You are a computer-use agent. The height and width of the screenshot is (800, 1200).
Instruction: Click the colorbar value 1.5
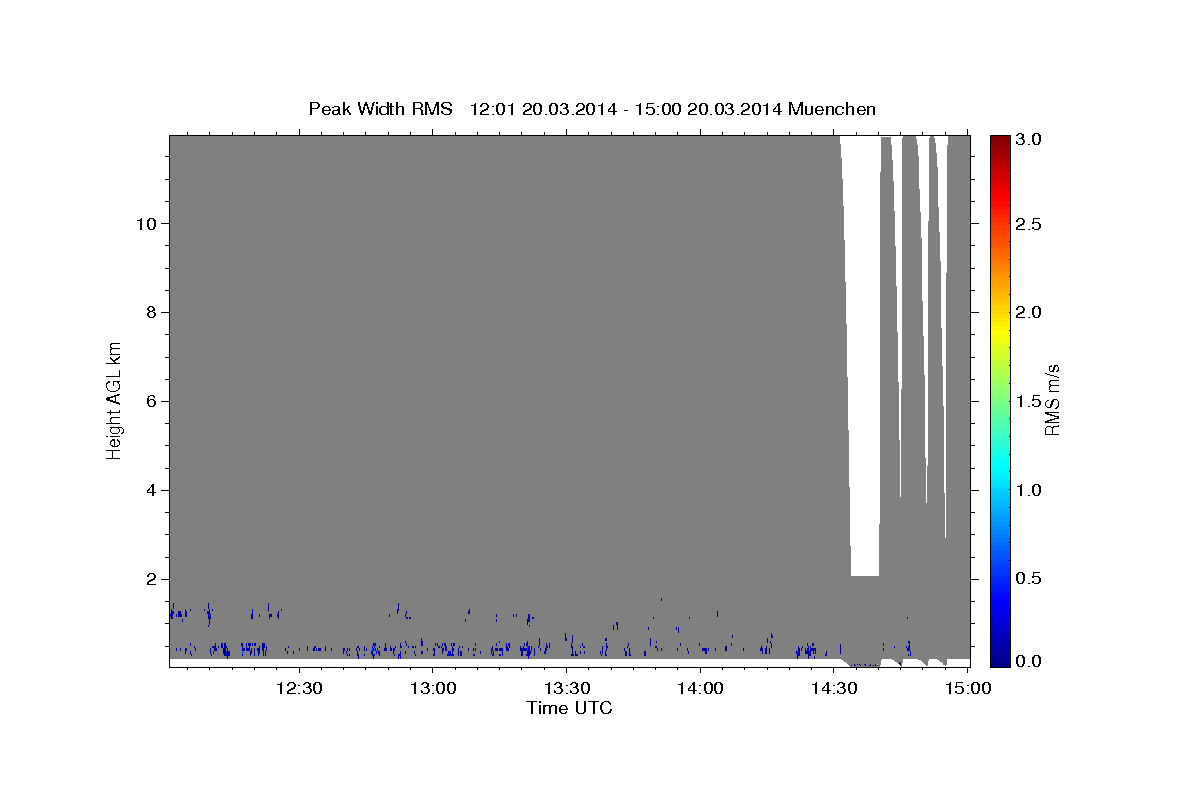[x=1029, y=401]
